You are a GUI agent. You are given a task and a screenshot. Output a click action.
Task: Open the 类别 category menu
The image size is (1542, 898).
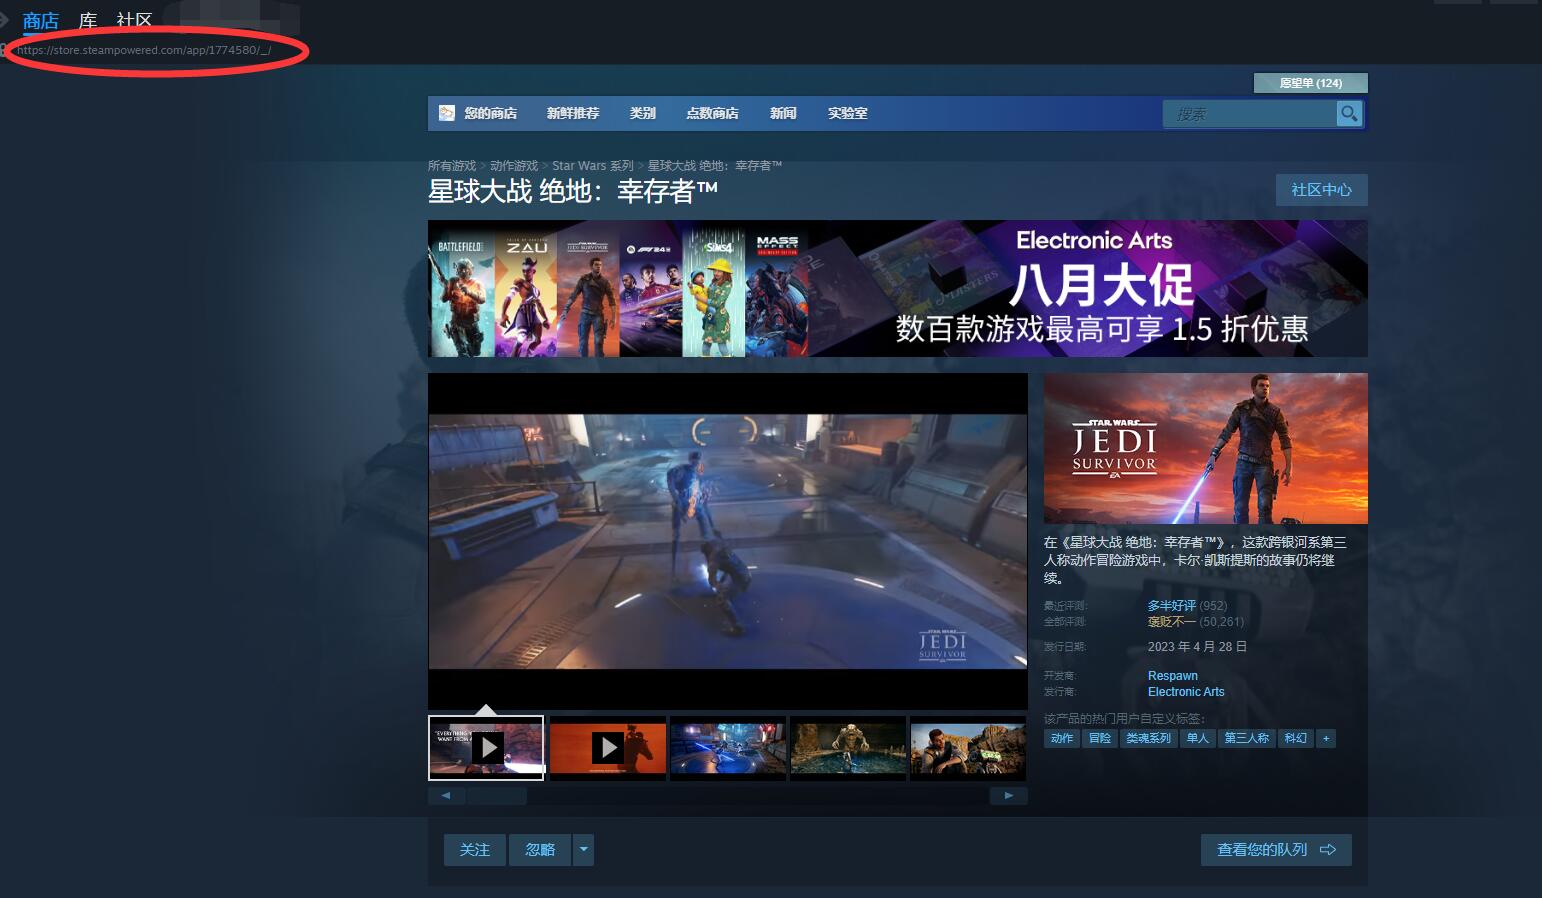(642, 113)
